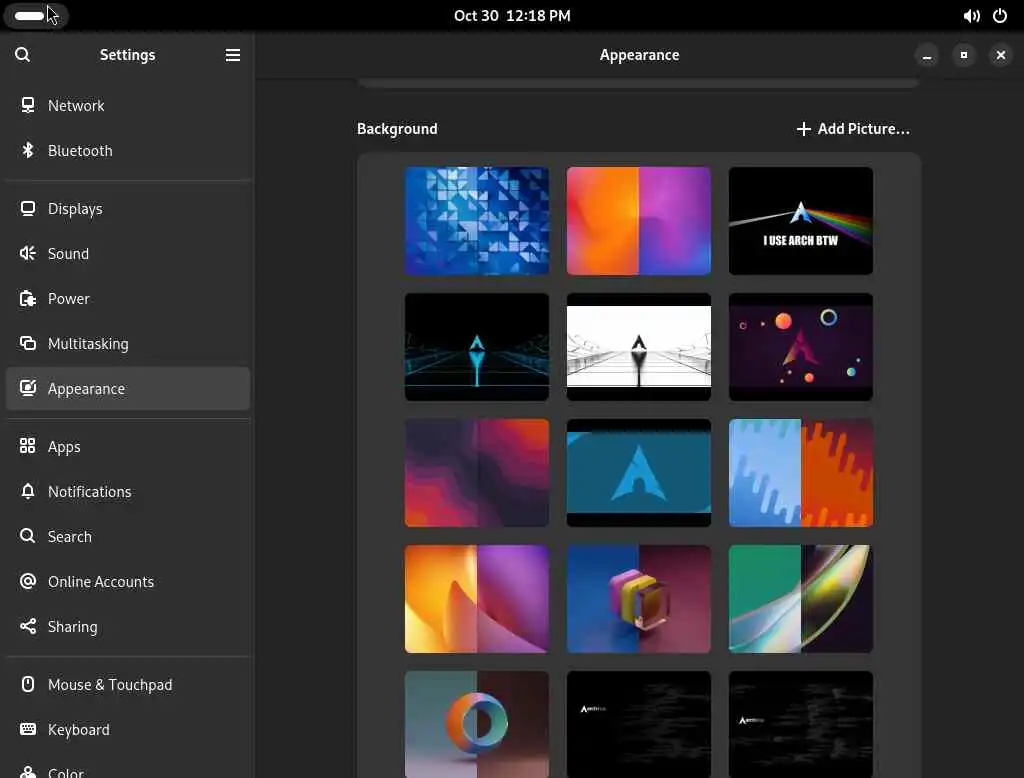The image size is (1024, 778).
Task: Click the Sound speaker icon in sidebar
Action: tap(27, 253)
